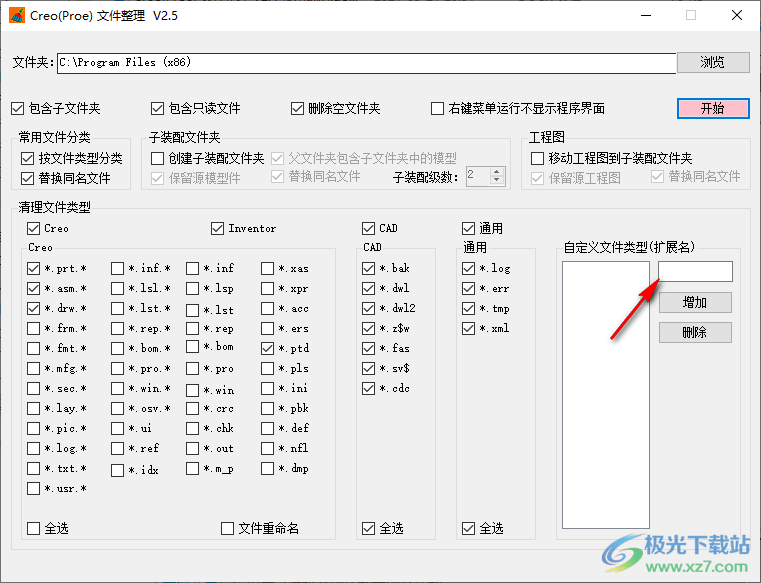
Task: Click the custom extension text input box
Action: tap(695, 271)
